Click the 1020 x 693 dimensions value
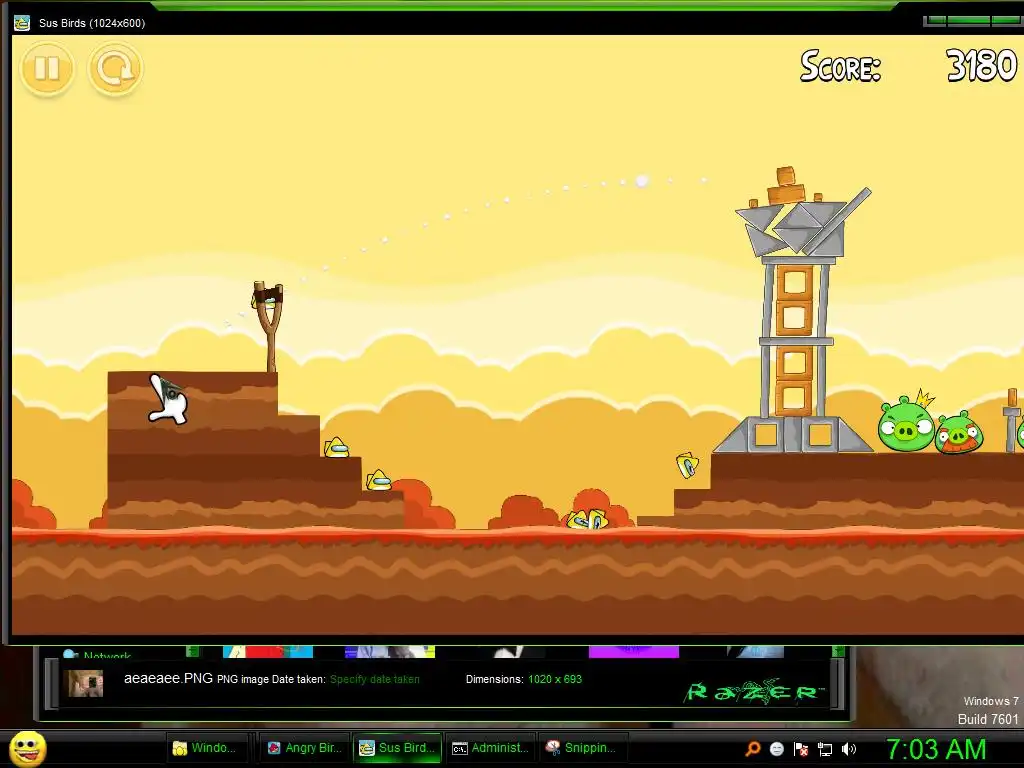Screen dimensions: 1024x768 (x=555, y=679)
